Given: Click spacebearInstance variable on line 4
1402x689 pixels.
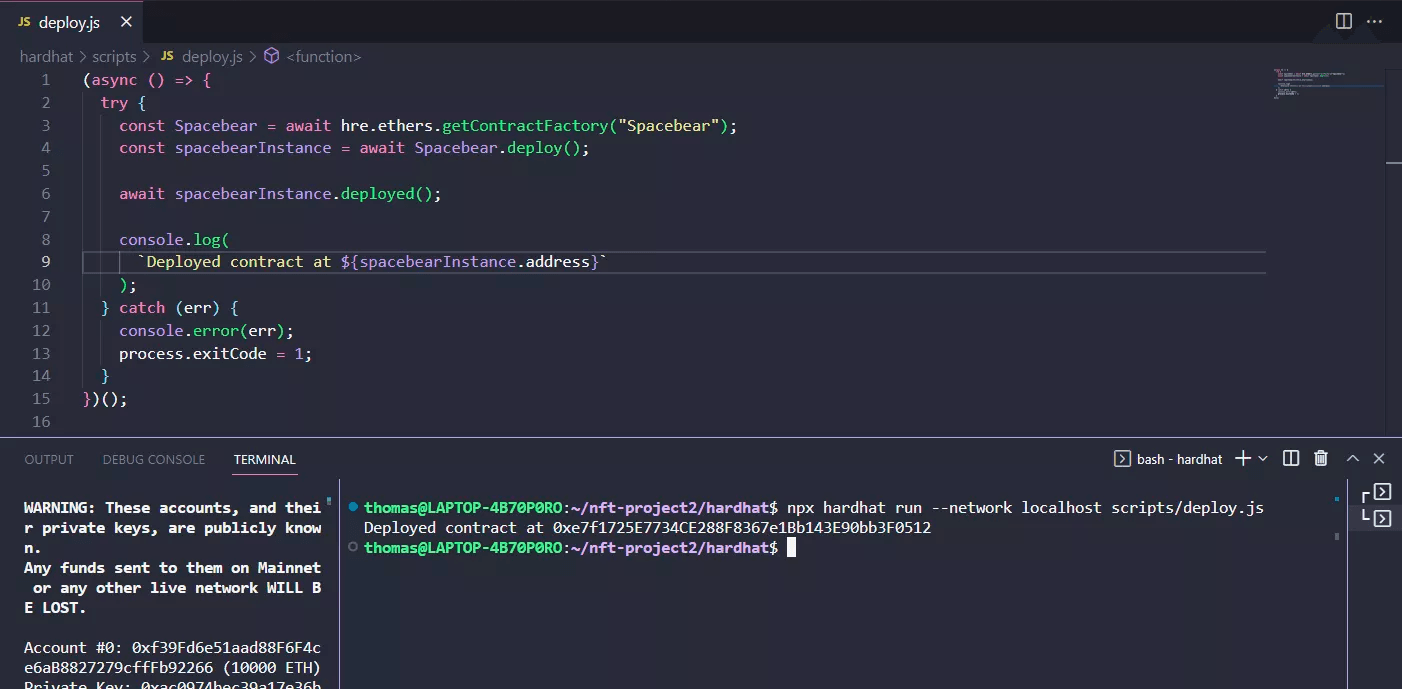Looking at the screenshot, I should coord(253,148).
